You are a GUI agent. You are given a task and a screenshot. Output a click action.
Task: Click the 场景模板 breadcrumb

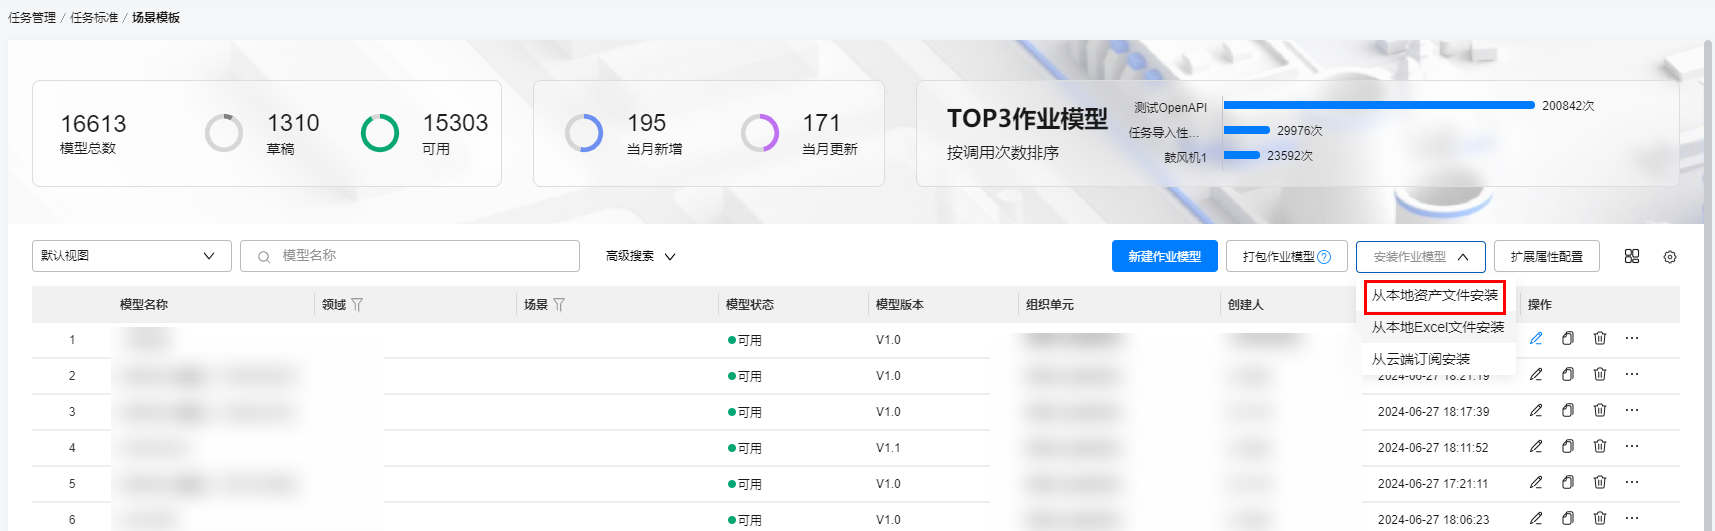(x=156, y=17)
